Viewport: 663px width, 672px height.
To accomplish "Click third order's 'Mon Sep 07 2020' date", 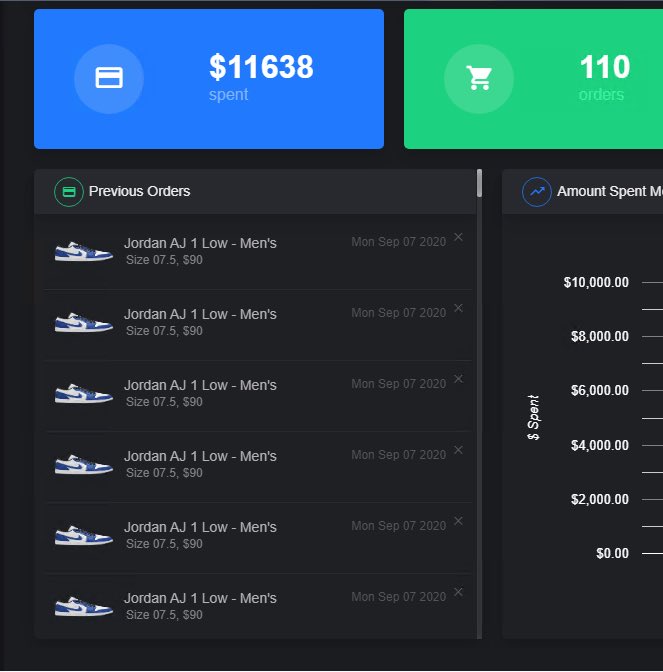I will point(399,384).
